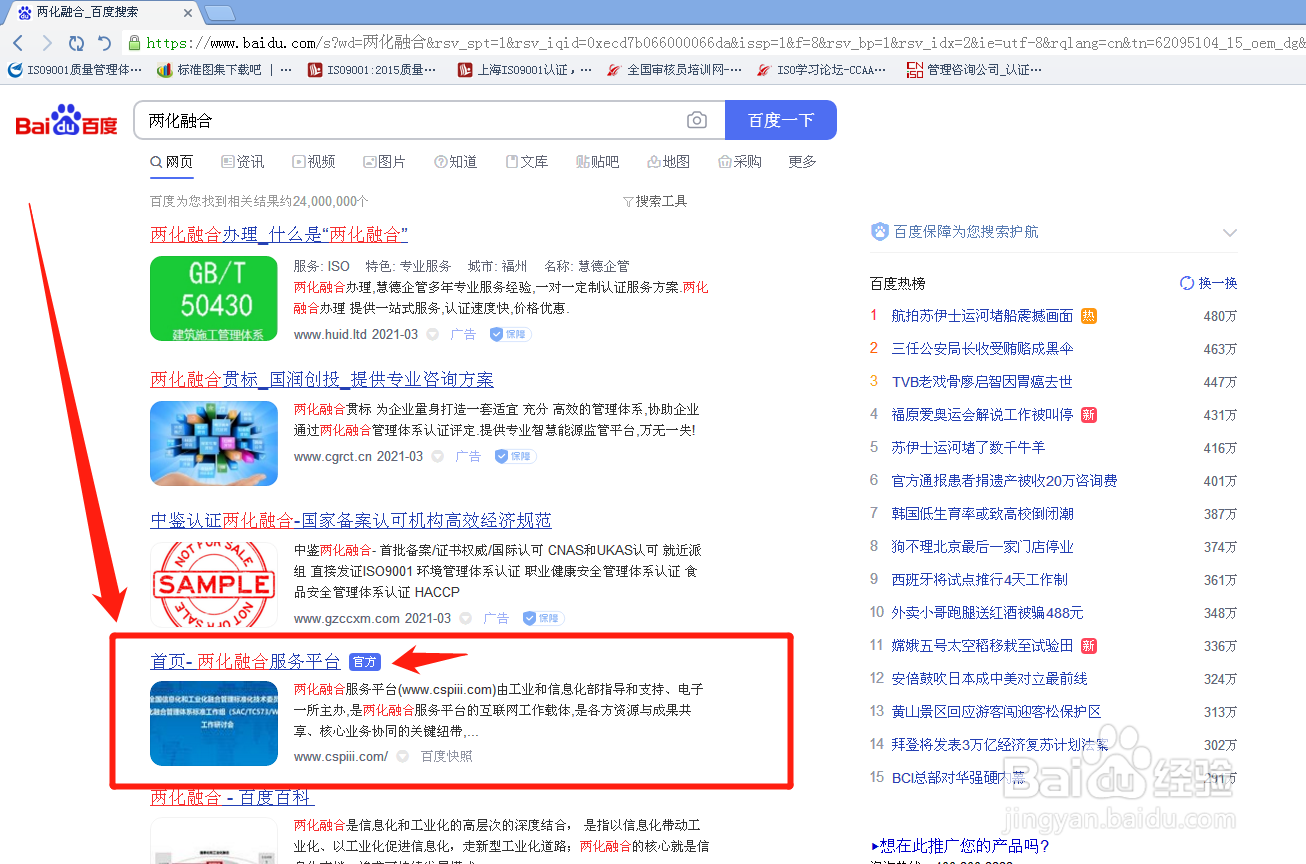The image size is (1306, 864).
Task: Open dropdown arrow next to cgrct.cn date
Action: [x=438, y=456]
